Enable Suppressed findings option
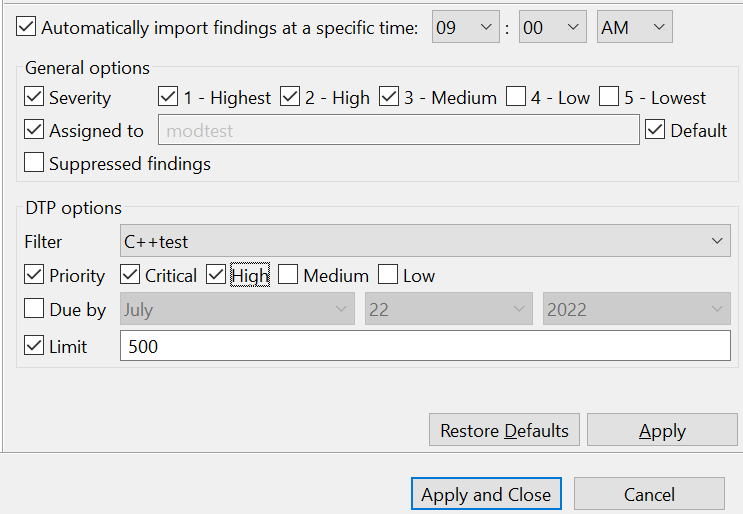Screen dimensions: 743x514 (x=34, y=162)
